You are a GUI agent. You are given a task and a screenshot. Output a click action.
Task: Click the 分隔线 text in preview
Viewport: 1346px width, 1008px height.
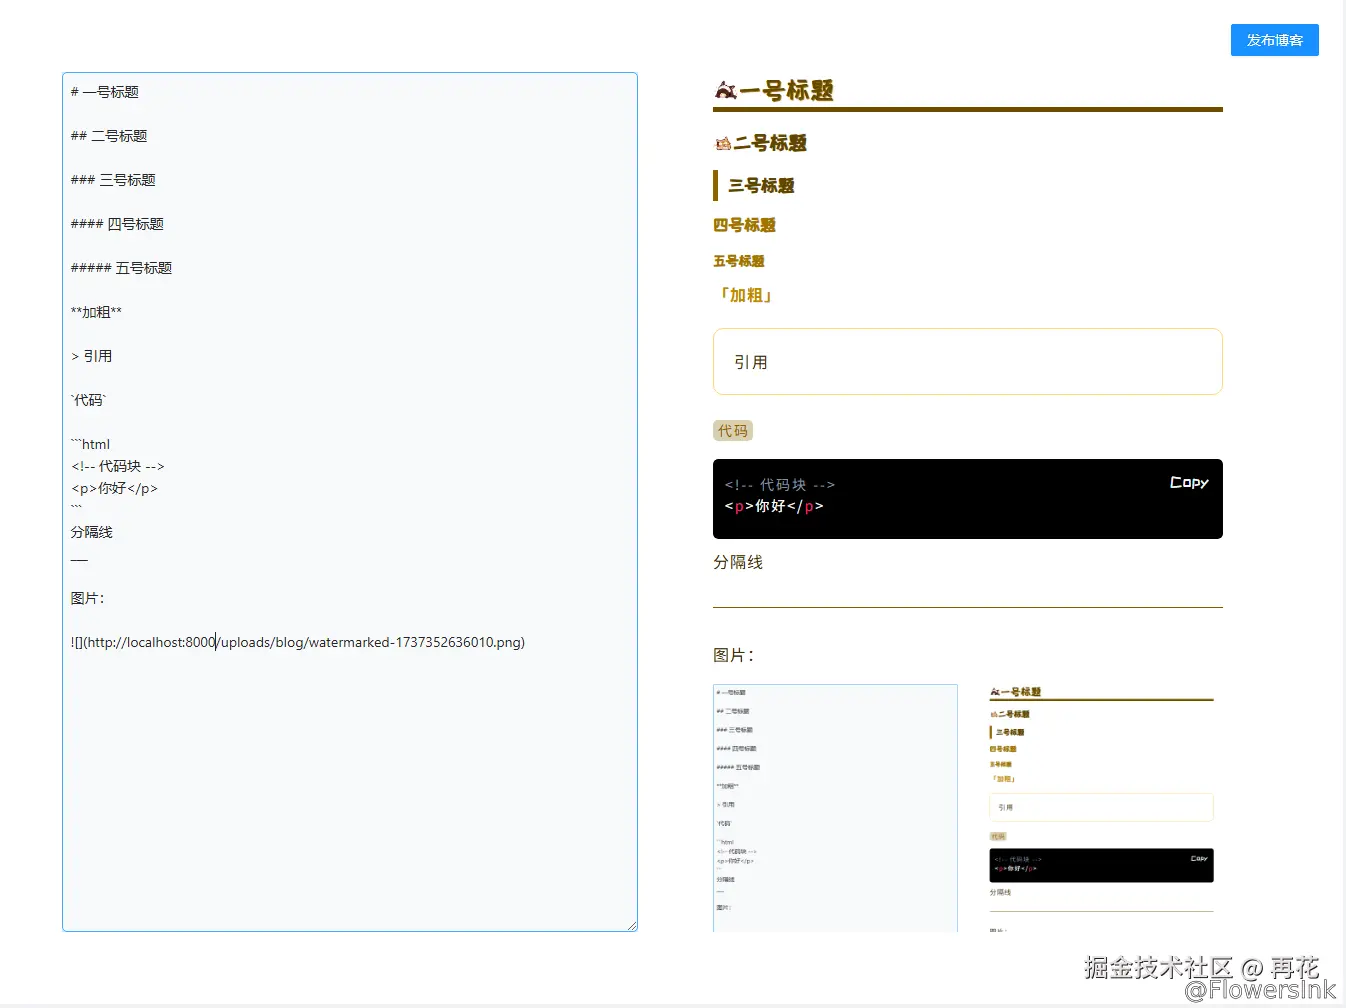[x=738, y=562]
